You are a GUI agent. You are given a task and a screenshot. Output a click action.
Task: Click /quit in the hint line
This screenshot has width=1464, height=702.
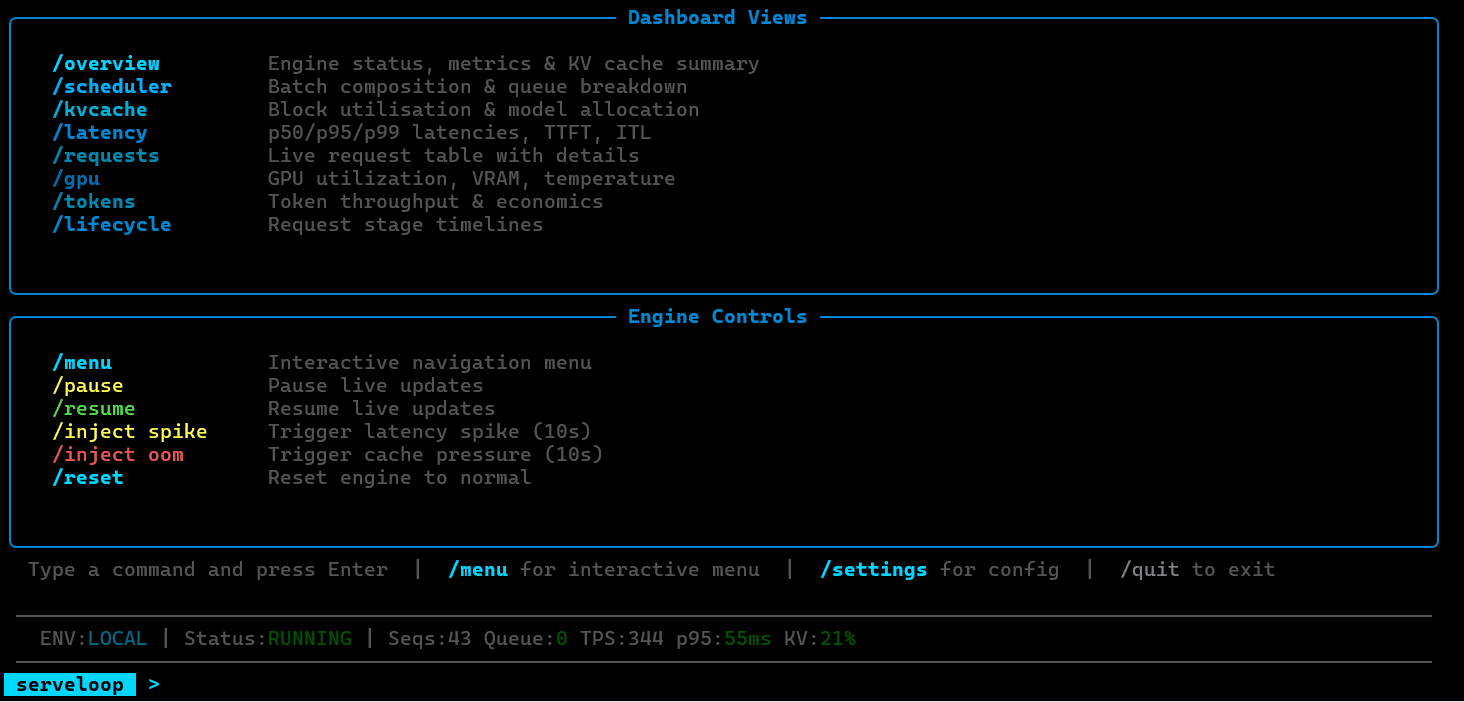tap(1150, 570)
